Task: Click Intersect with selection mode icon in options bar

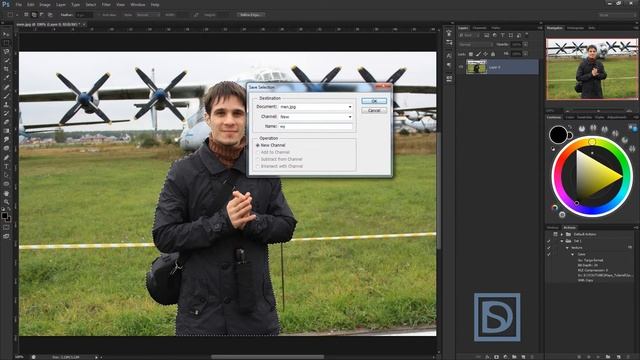Action: [50, 15]
